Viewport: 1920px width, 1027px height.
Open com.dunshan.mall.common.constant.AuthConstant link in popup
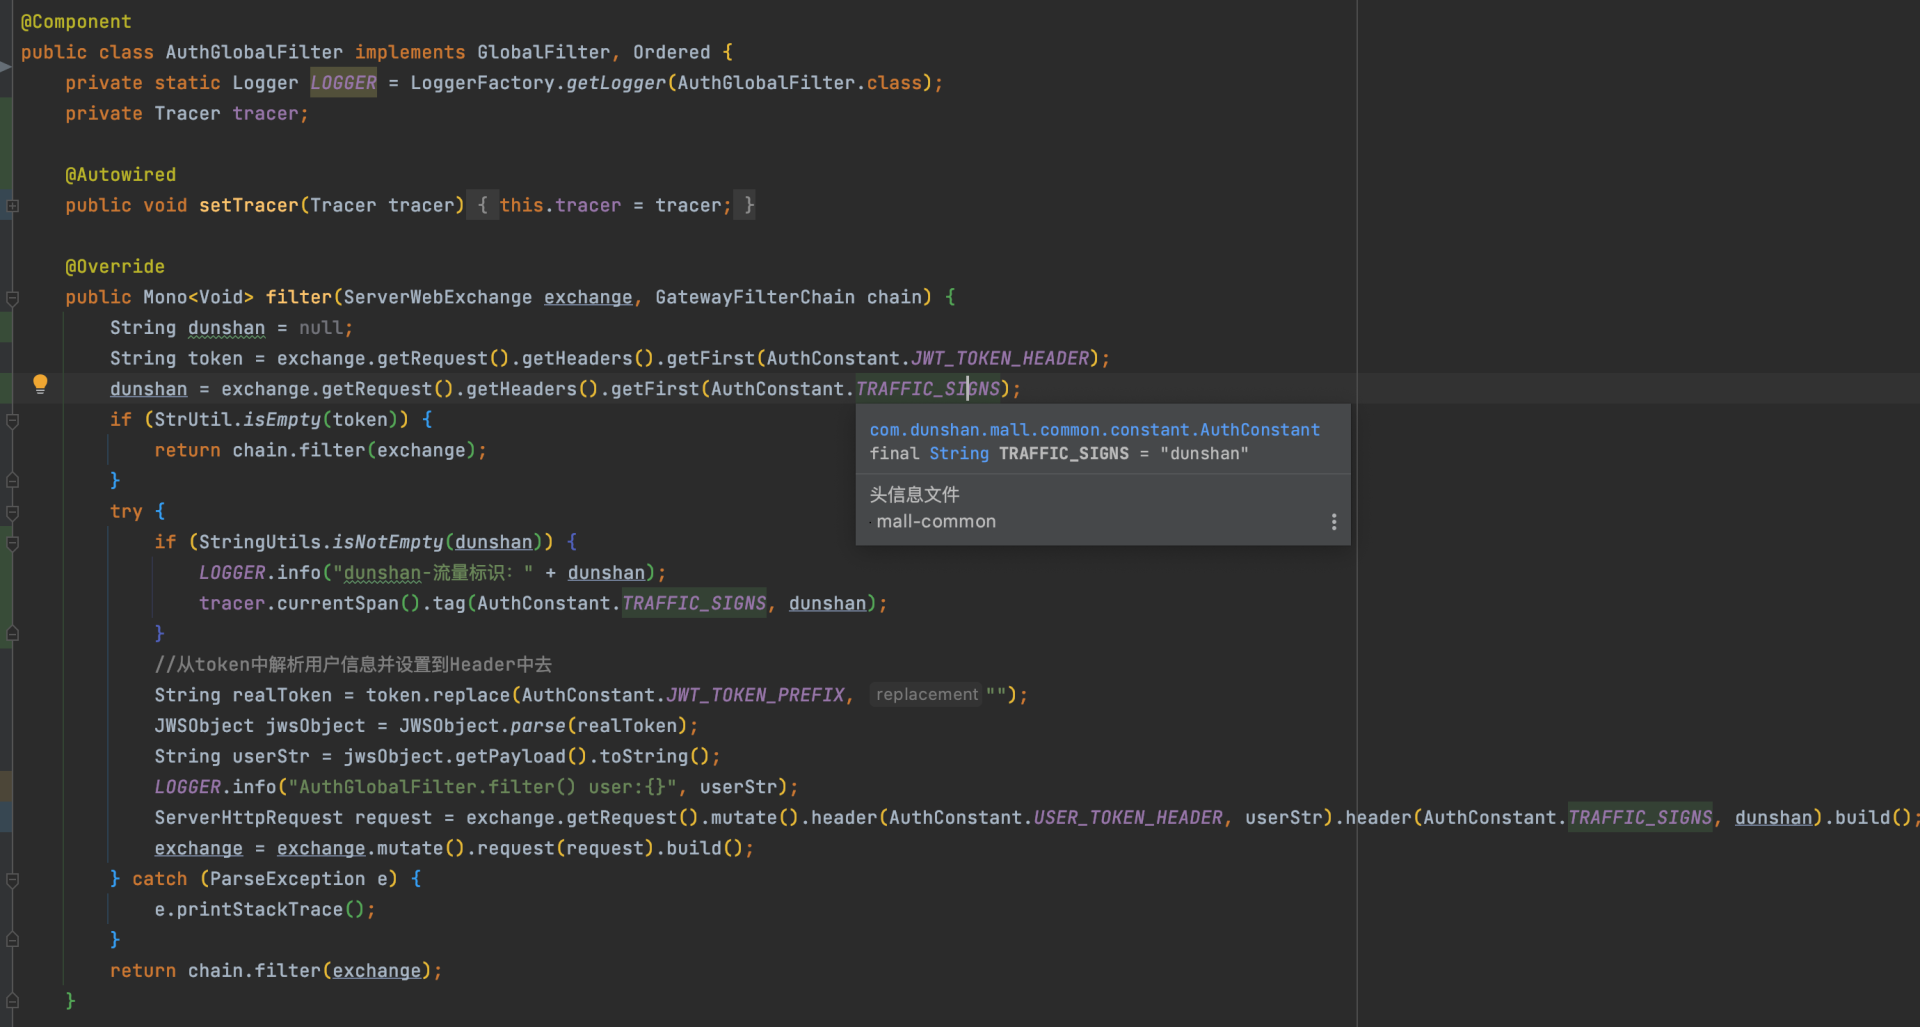(x=1094, y=430)
